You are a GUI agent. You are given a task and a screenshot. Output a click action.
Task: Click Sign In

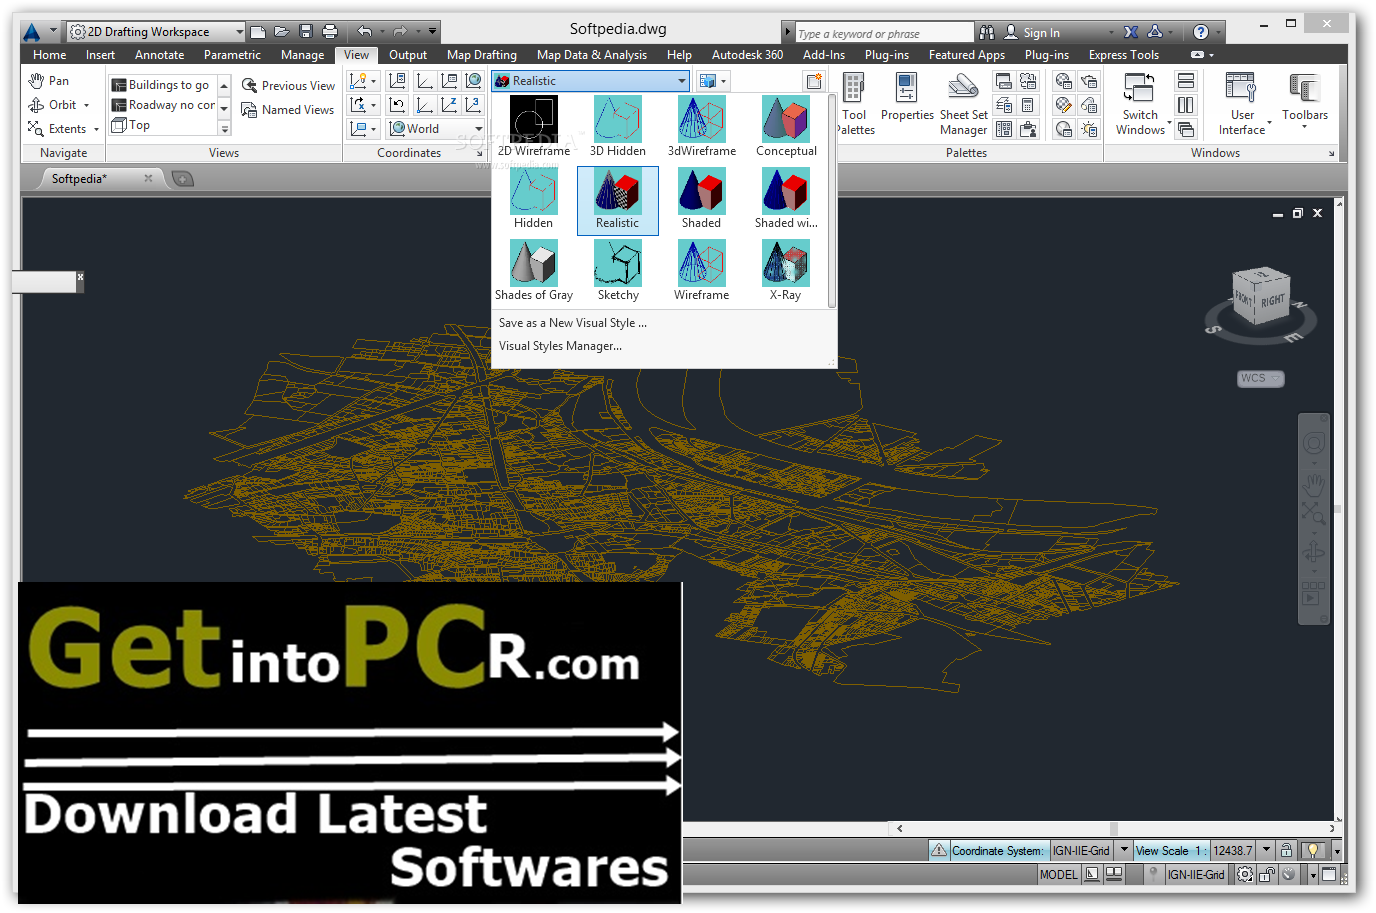click(x=1031, y=33)
